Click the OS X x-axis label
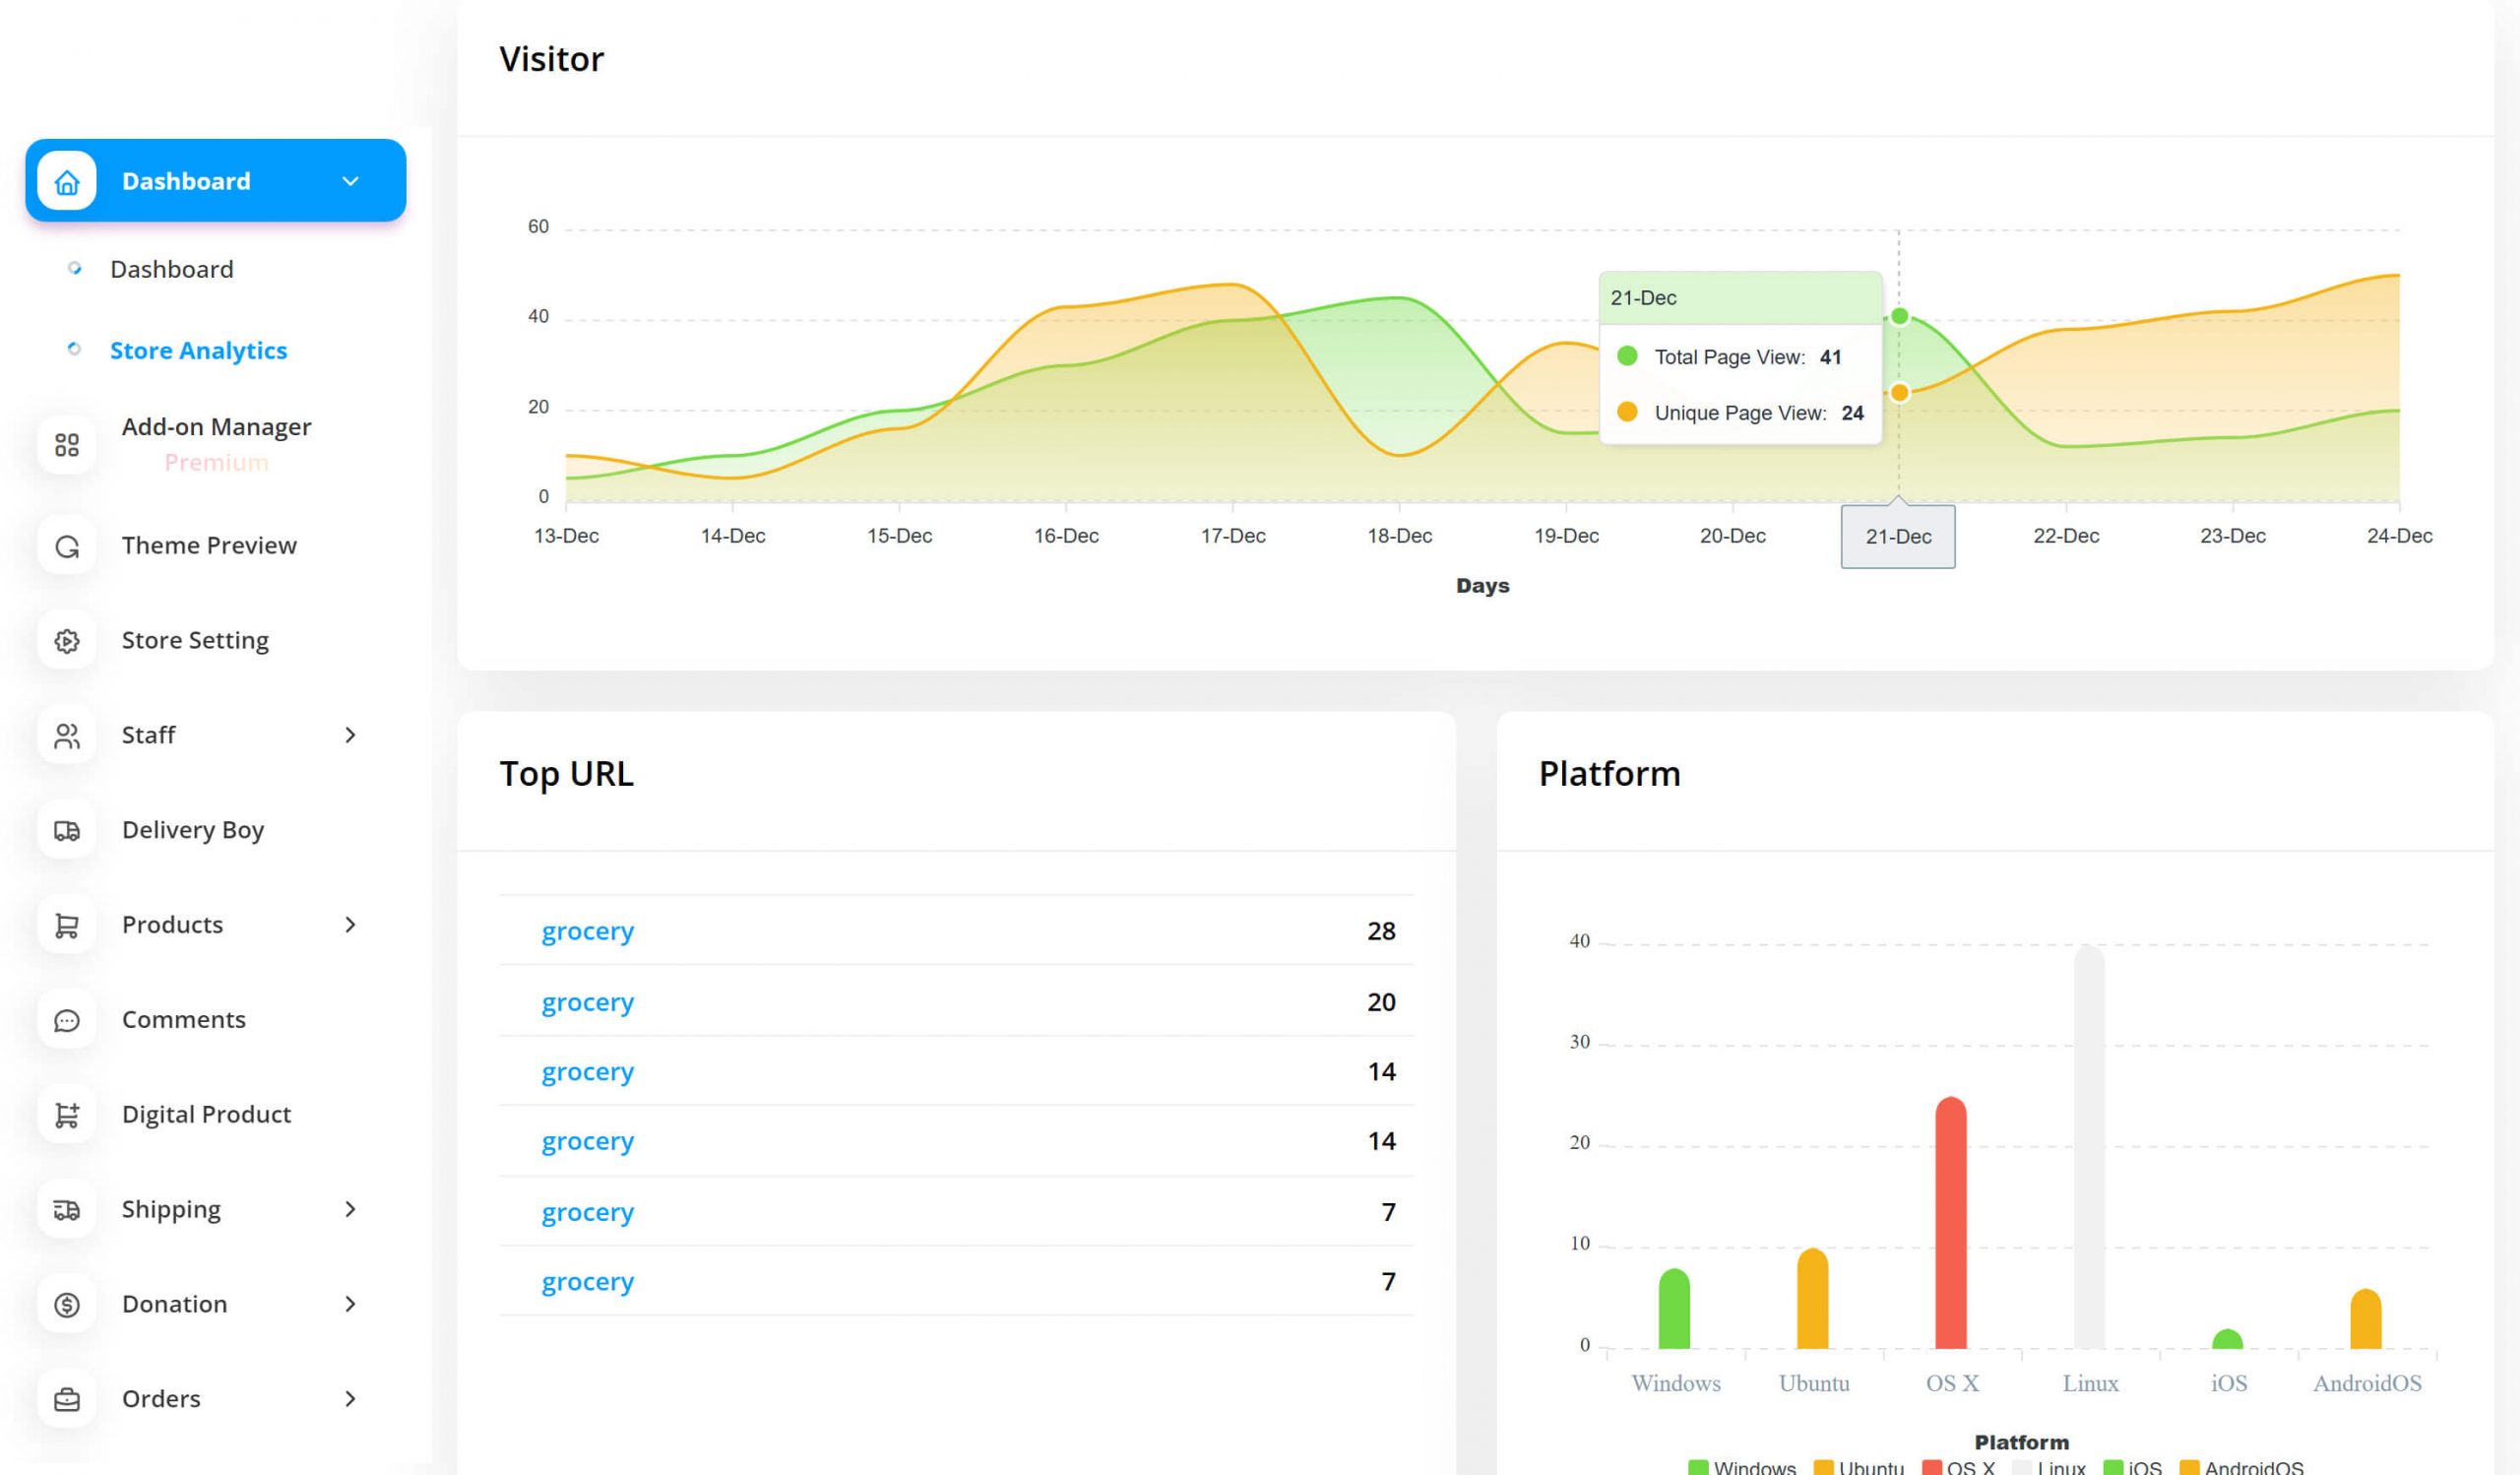The width and height of the screenshot is (2520, 1475). [x=1953, y=1383]
